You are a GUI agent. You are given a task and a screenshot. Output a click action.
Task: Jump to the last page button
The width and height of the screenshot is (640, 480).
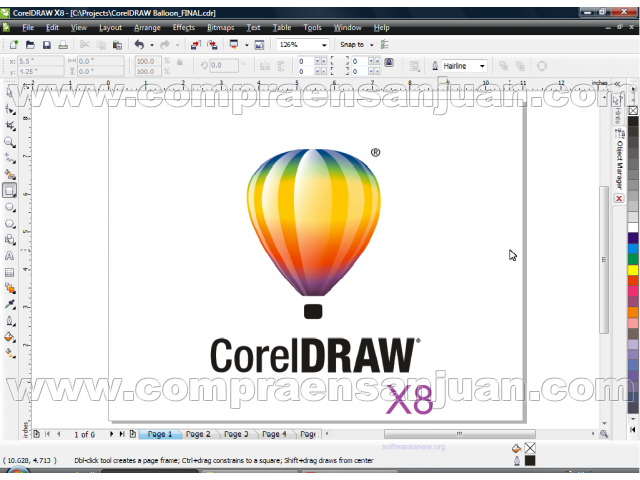tap(122, 434)
